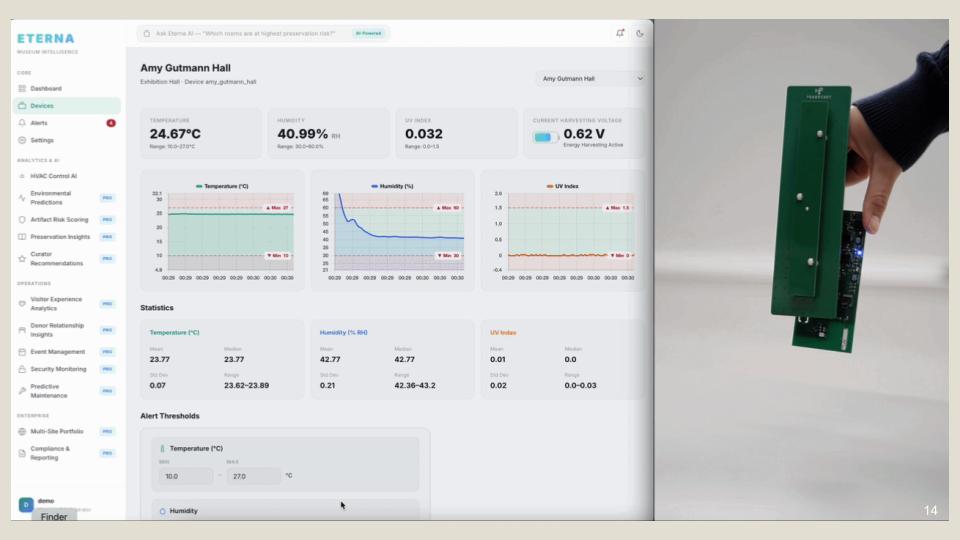Click the PRO badge beside Predictive Maintenance
Image resolution: width=960 pixels, height=540 pixels.
click(x=107, y=391)
